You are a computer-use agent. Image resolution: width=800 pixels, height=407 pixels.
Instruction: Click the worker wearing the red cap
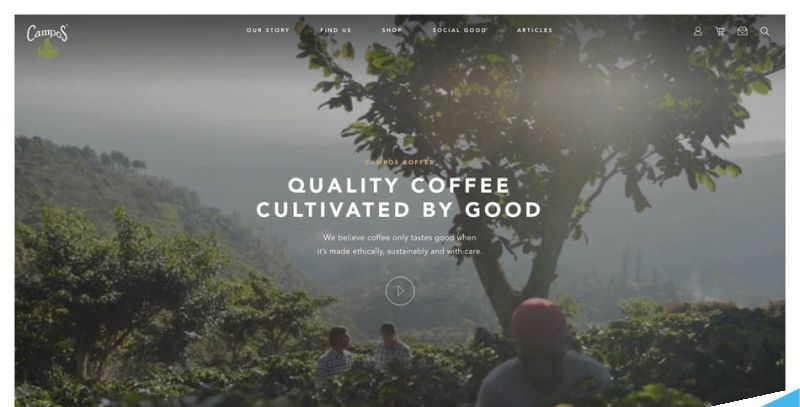pyautogui.click(x=542, y=352)
